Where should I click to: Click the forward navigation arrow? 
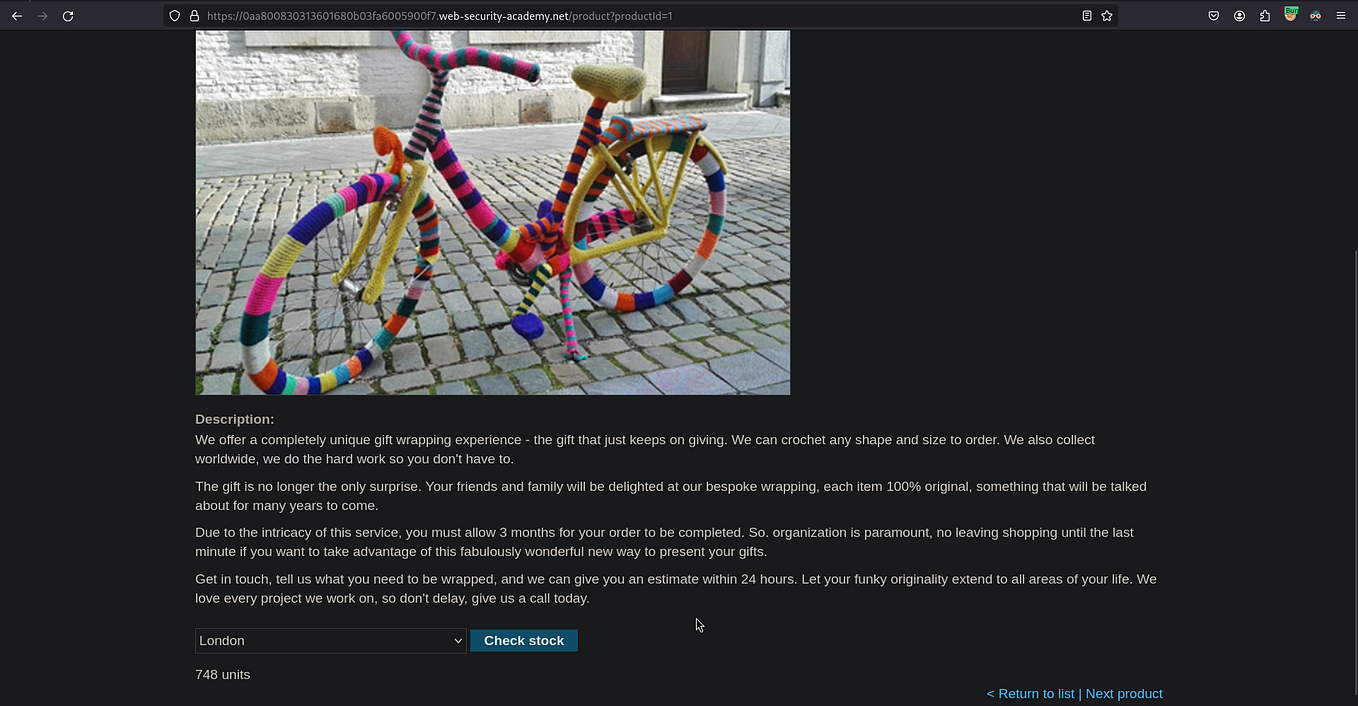click(x=42, y=16)
